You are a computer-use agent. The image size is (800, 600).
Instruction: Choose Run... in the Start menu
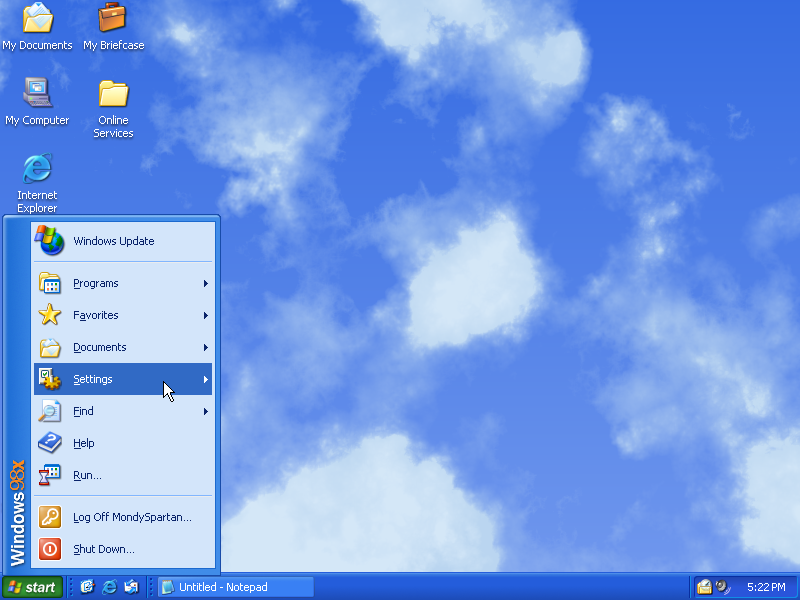tap(122, 476)
